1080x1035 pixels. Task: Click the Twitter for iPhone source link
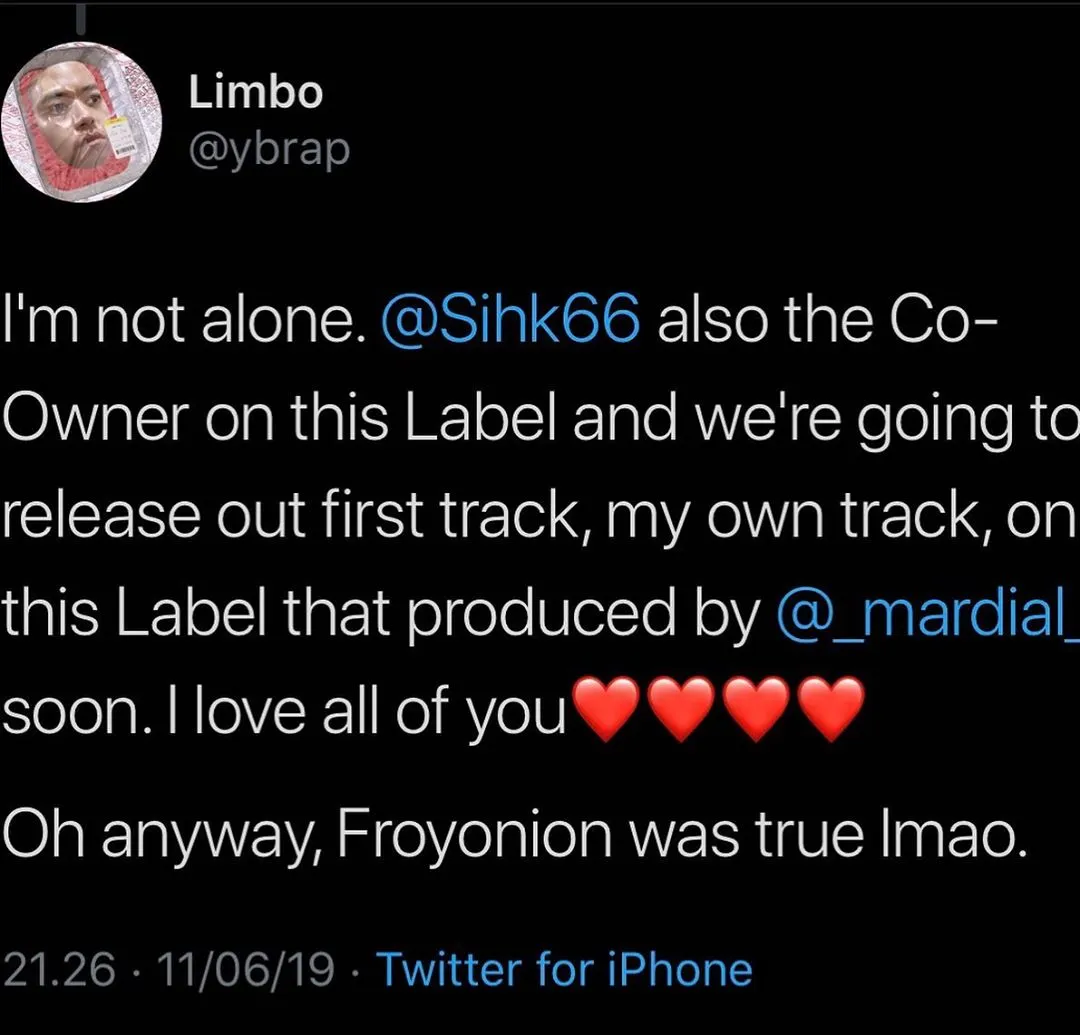point(563,969)
